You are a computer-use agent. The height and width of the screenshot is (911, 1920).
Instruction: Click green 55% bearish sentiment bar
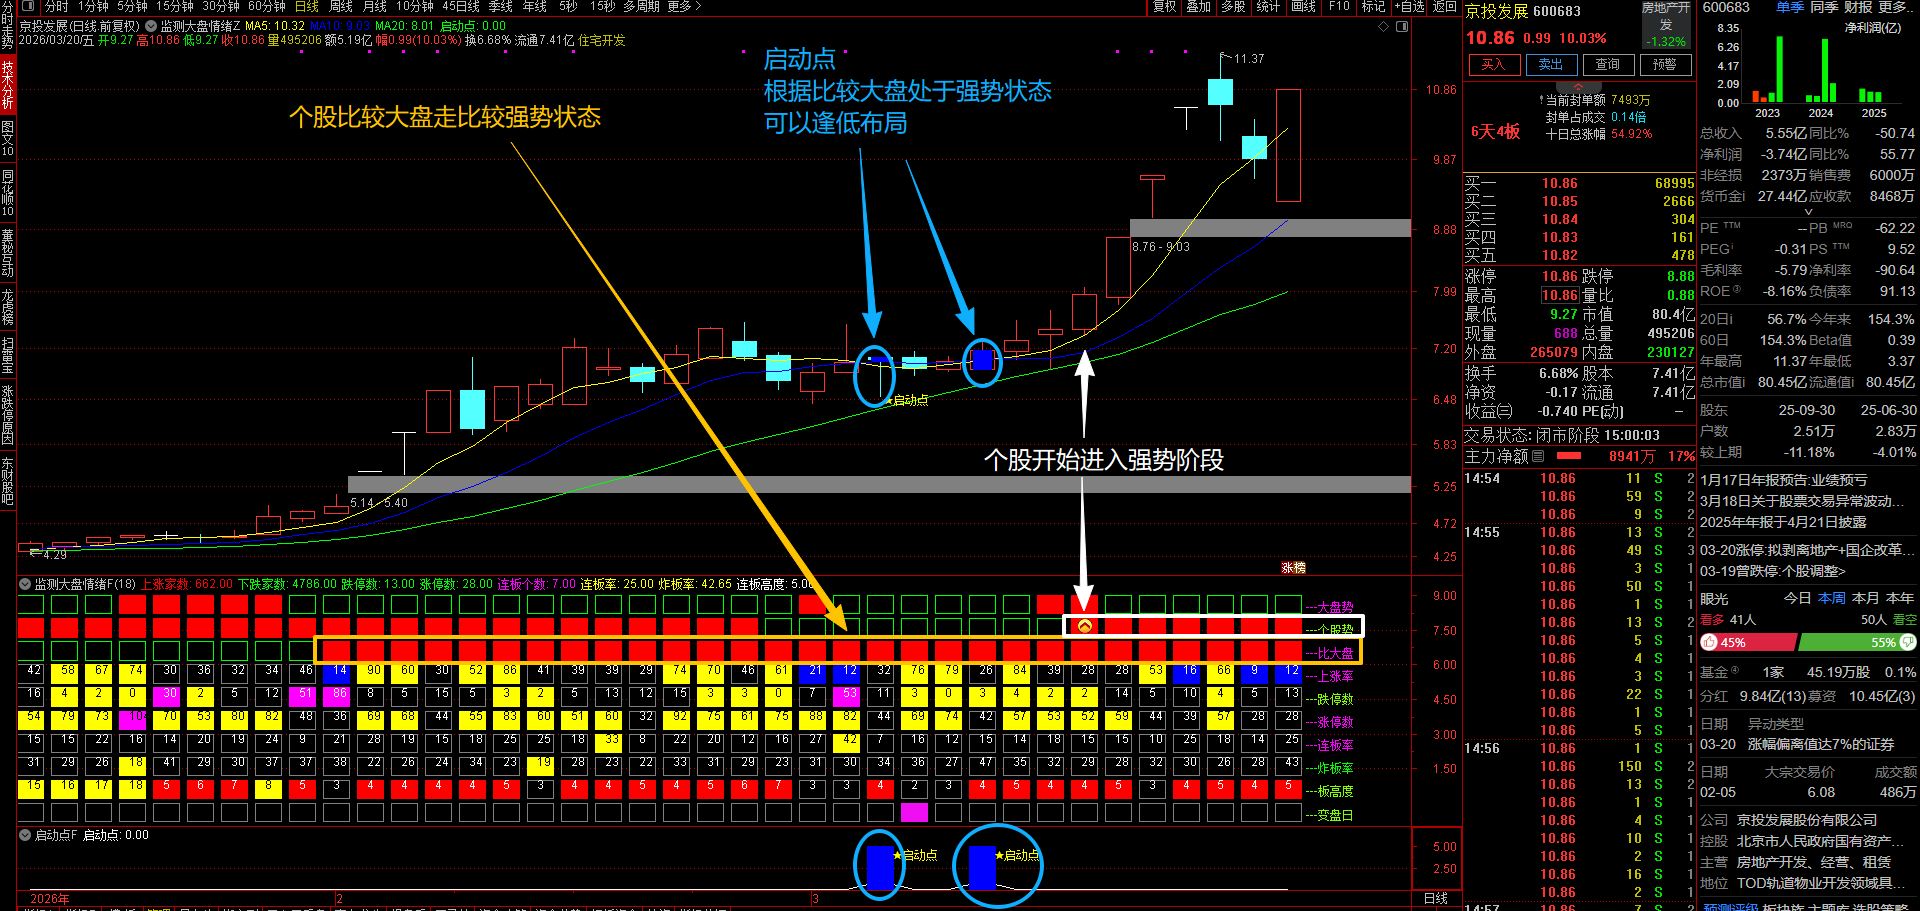click(x=1857, y=642)
